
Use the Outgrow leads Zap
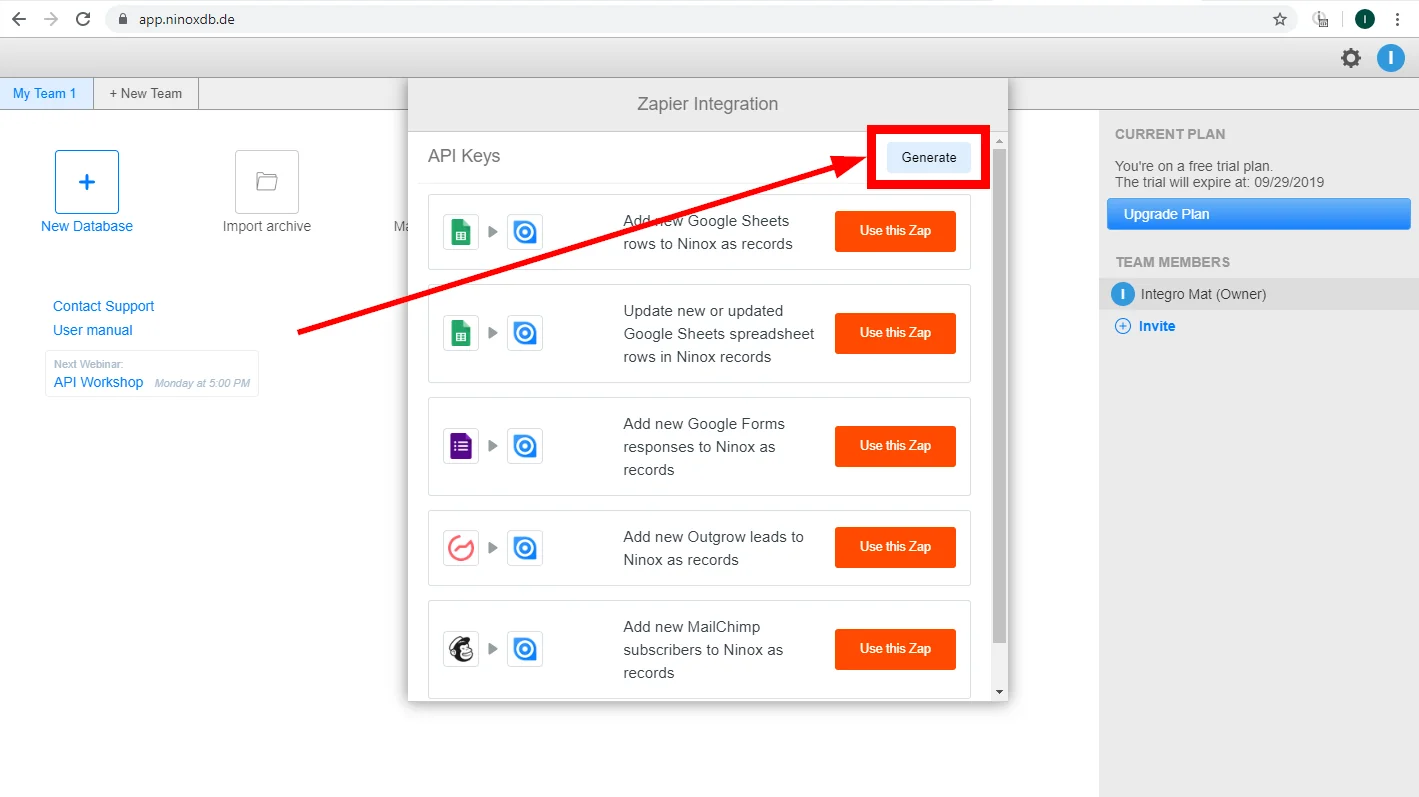[x=895, y=547]
